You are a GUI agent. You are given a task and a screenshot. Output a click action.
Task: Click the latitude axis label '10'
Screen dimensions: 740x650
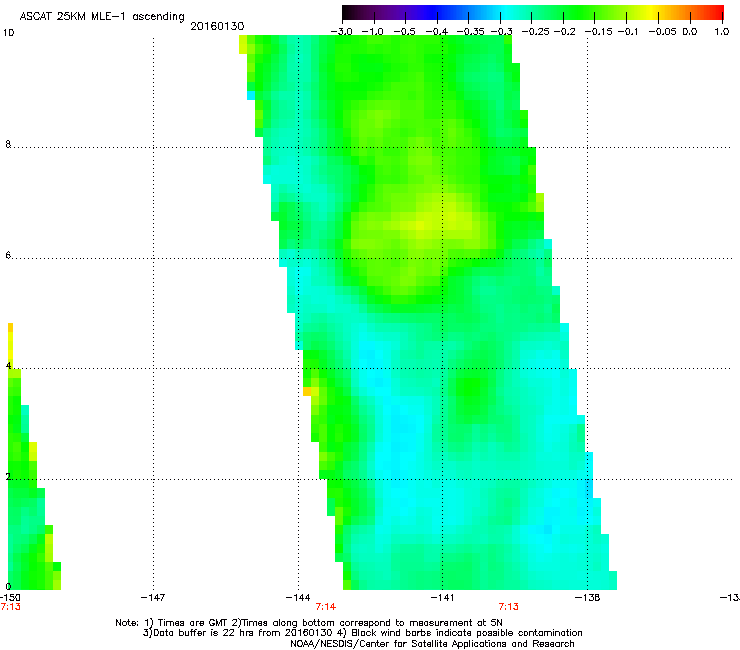[8, 33]
